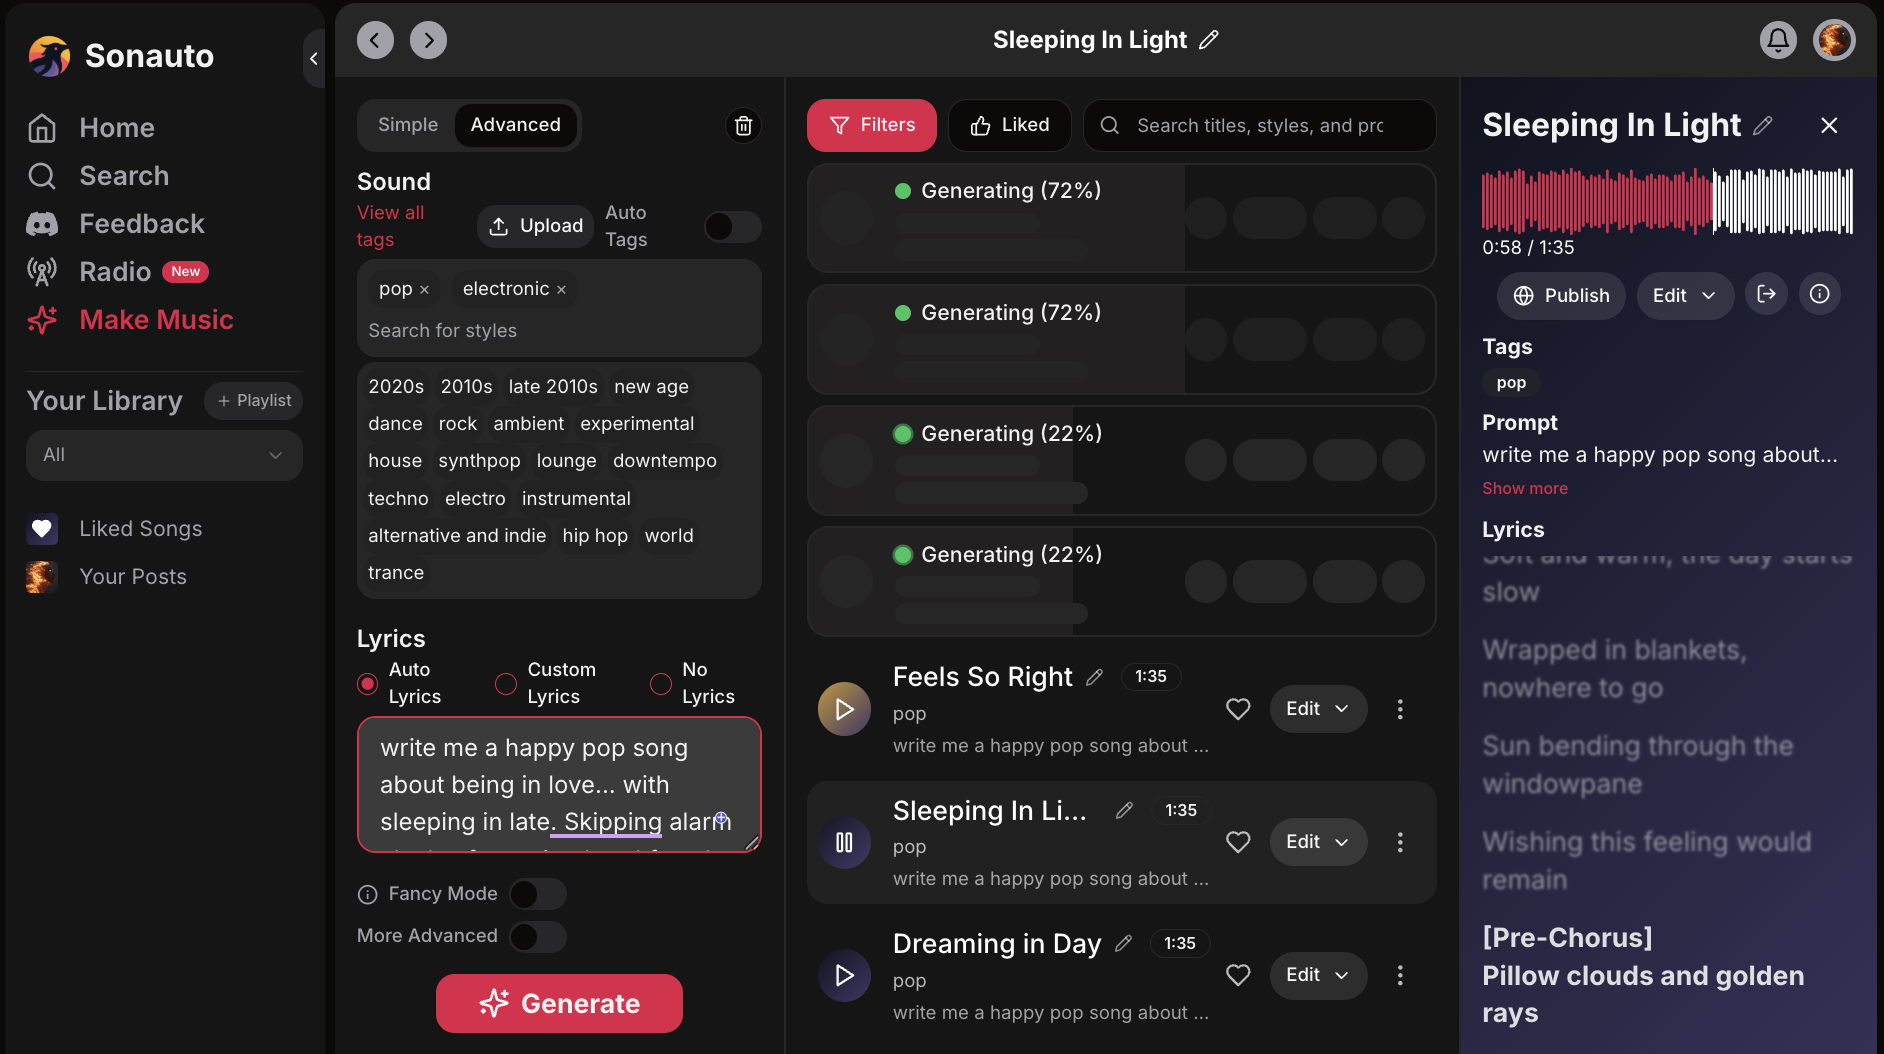The height and width of the screenshot is (1054, 1884).
Task: Expand Edit dropdown for Dreaming in Day
Action: click(1318, 975)
